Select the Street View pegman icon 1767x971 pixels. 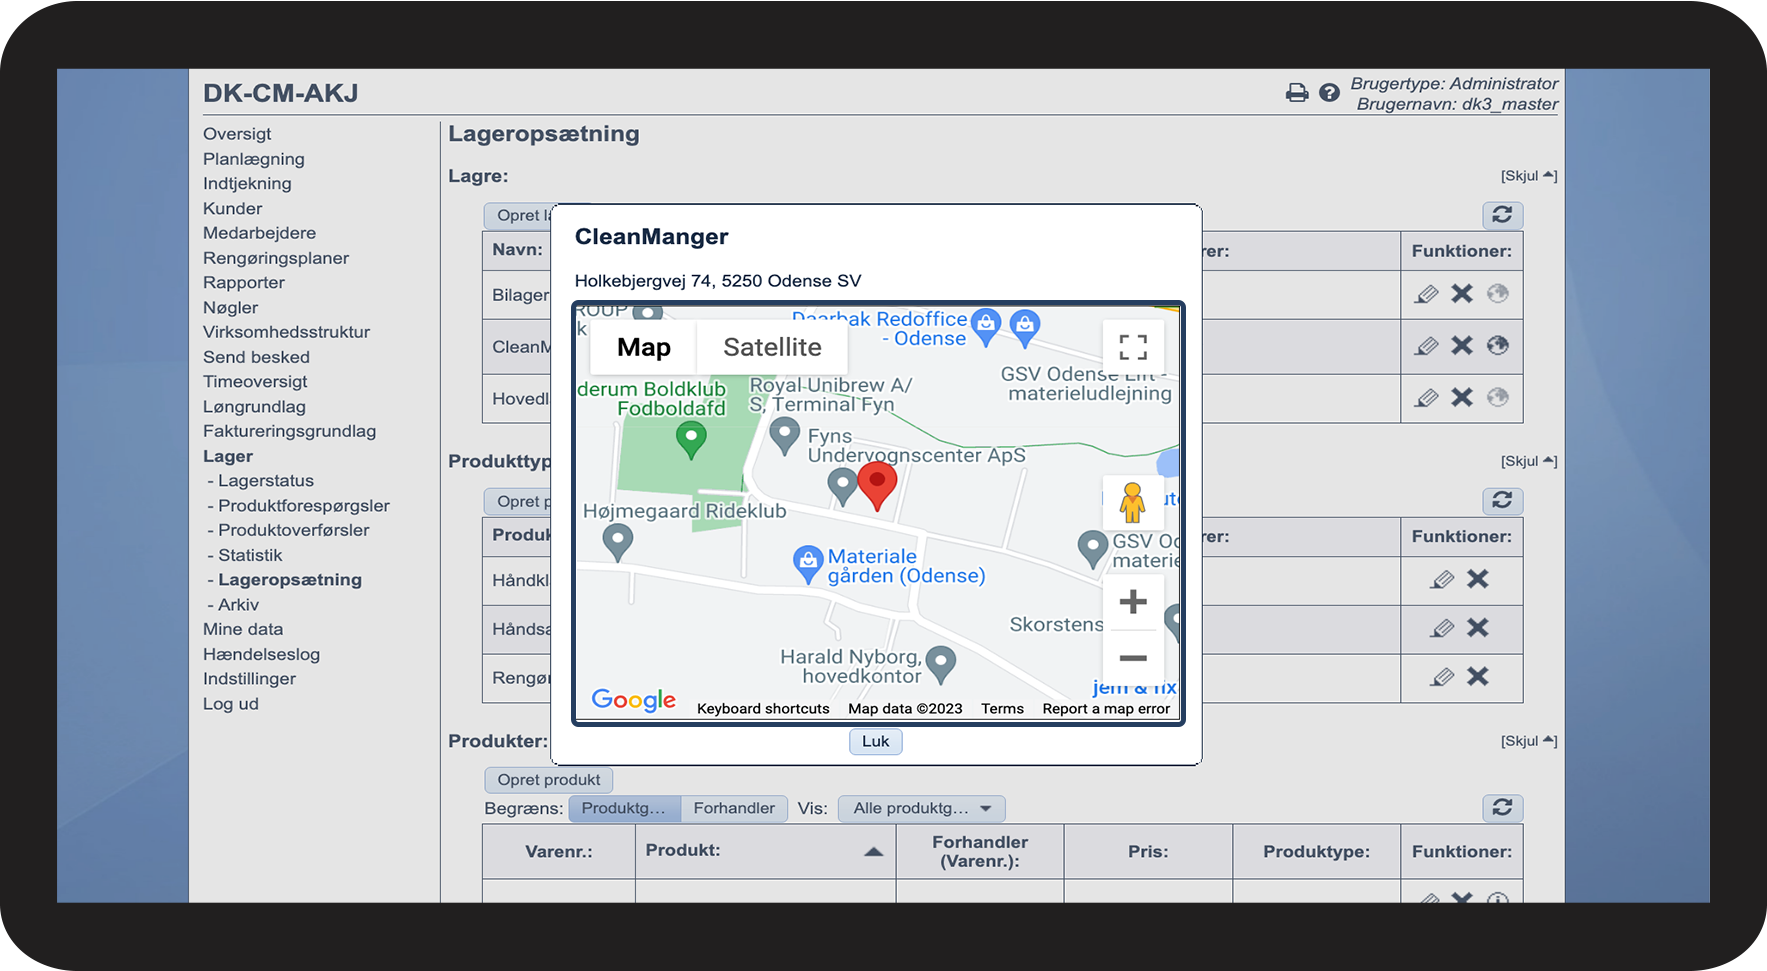(1132, 502)
